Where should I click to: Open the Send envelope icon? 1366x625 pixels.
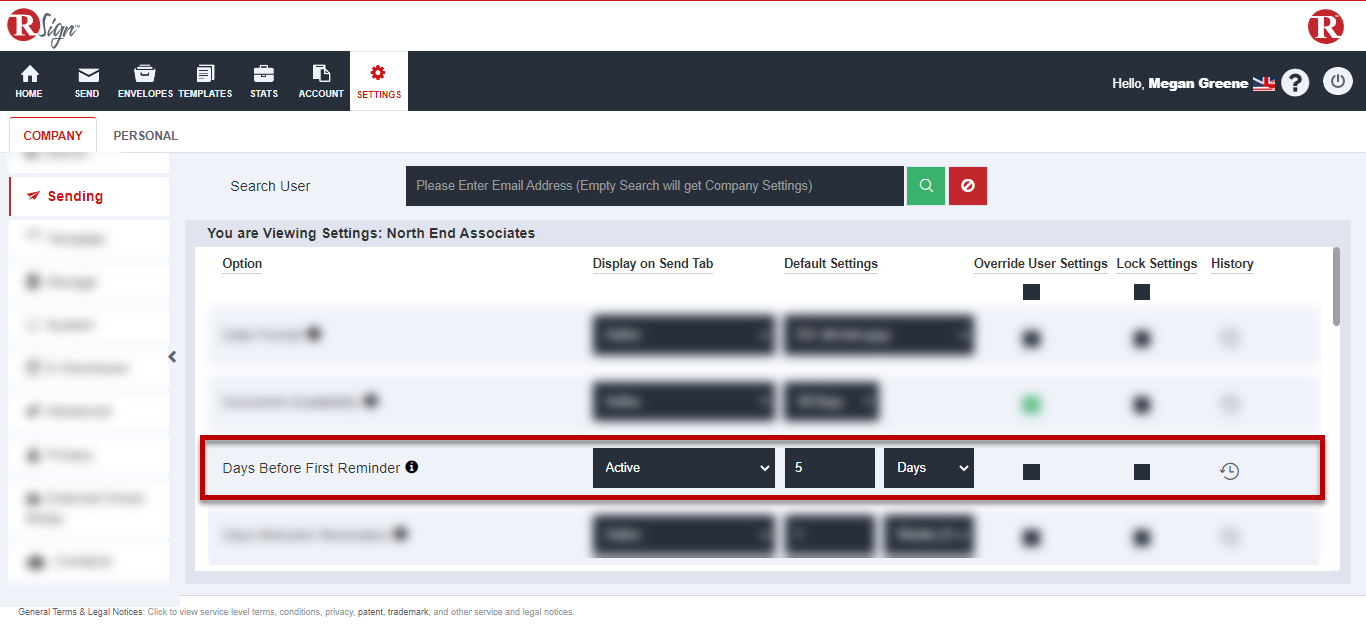[x=88, y=75]
